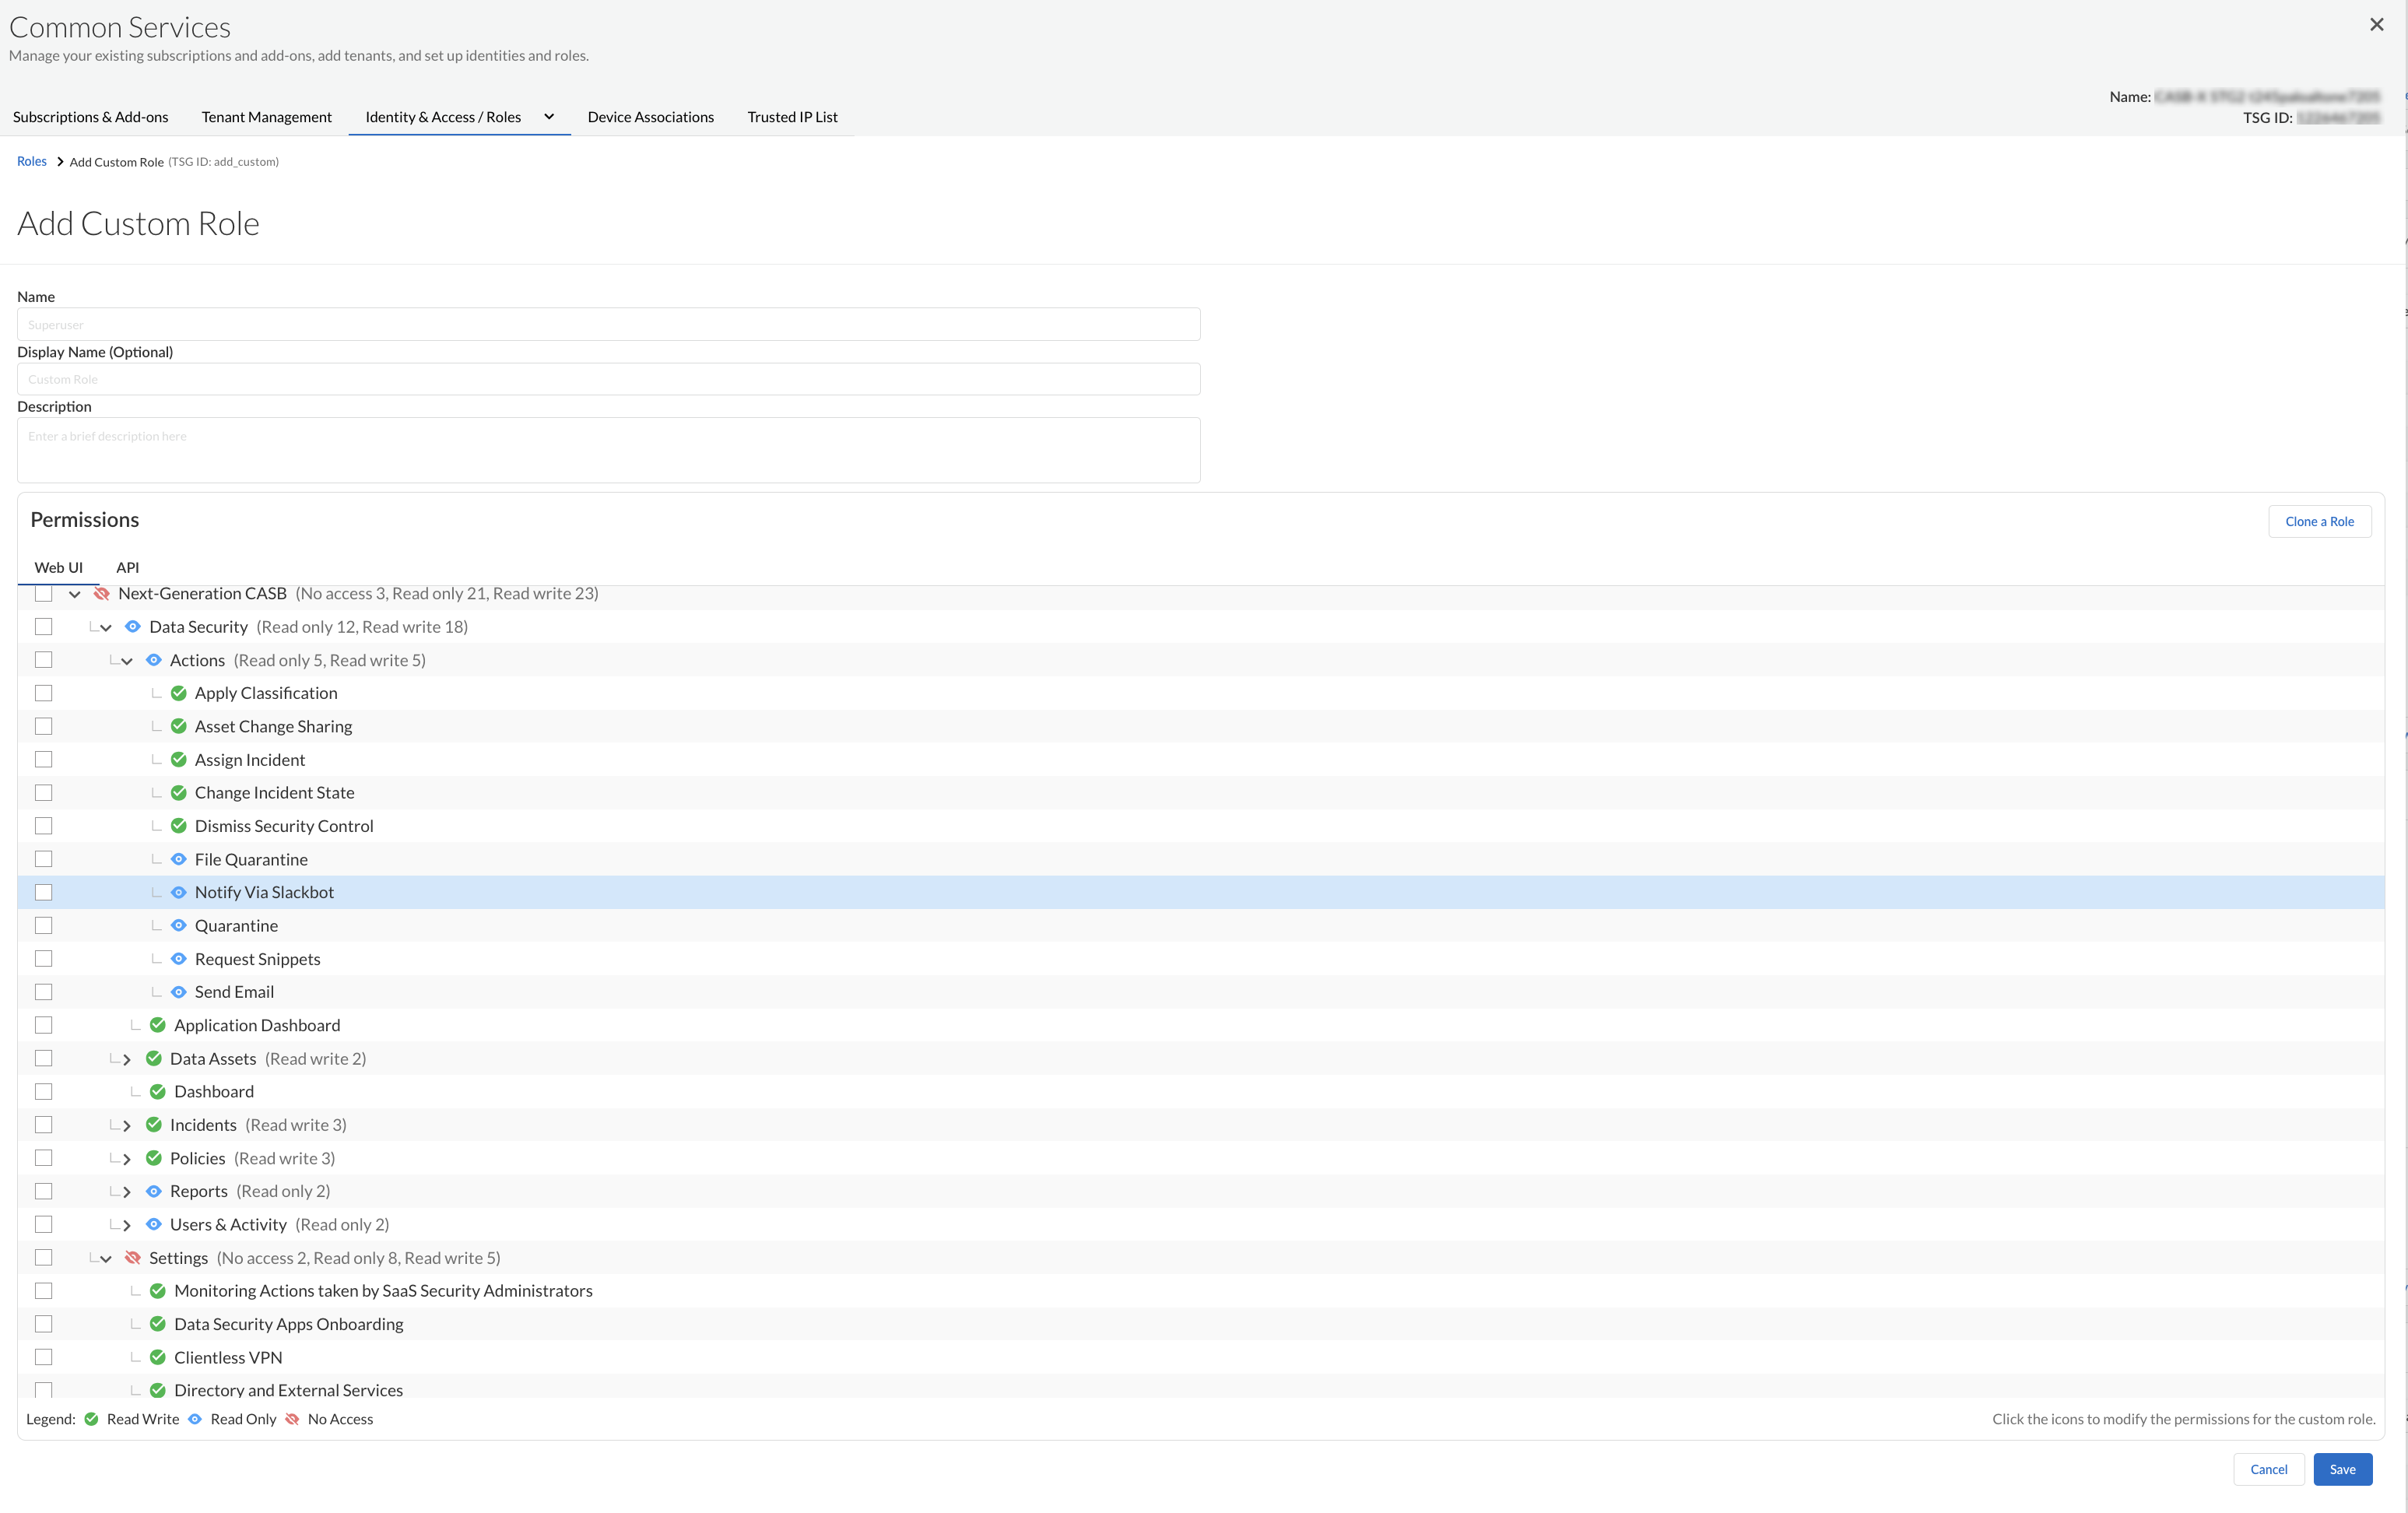Tick the Data Security row checkbox
This screenshot has height=1513, width=2408.
coord(44,627)
